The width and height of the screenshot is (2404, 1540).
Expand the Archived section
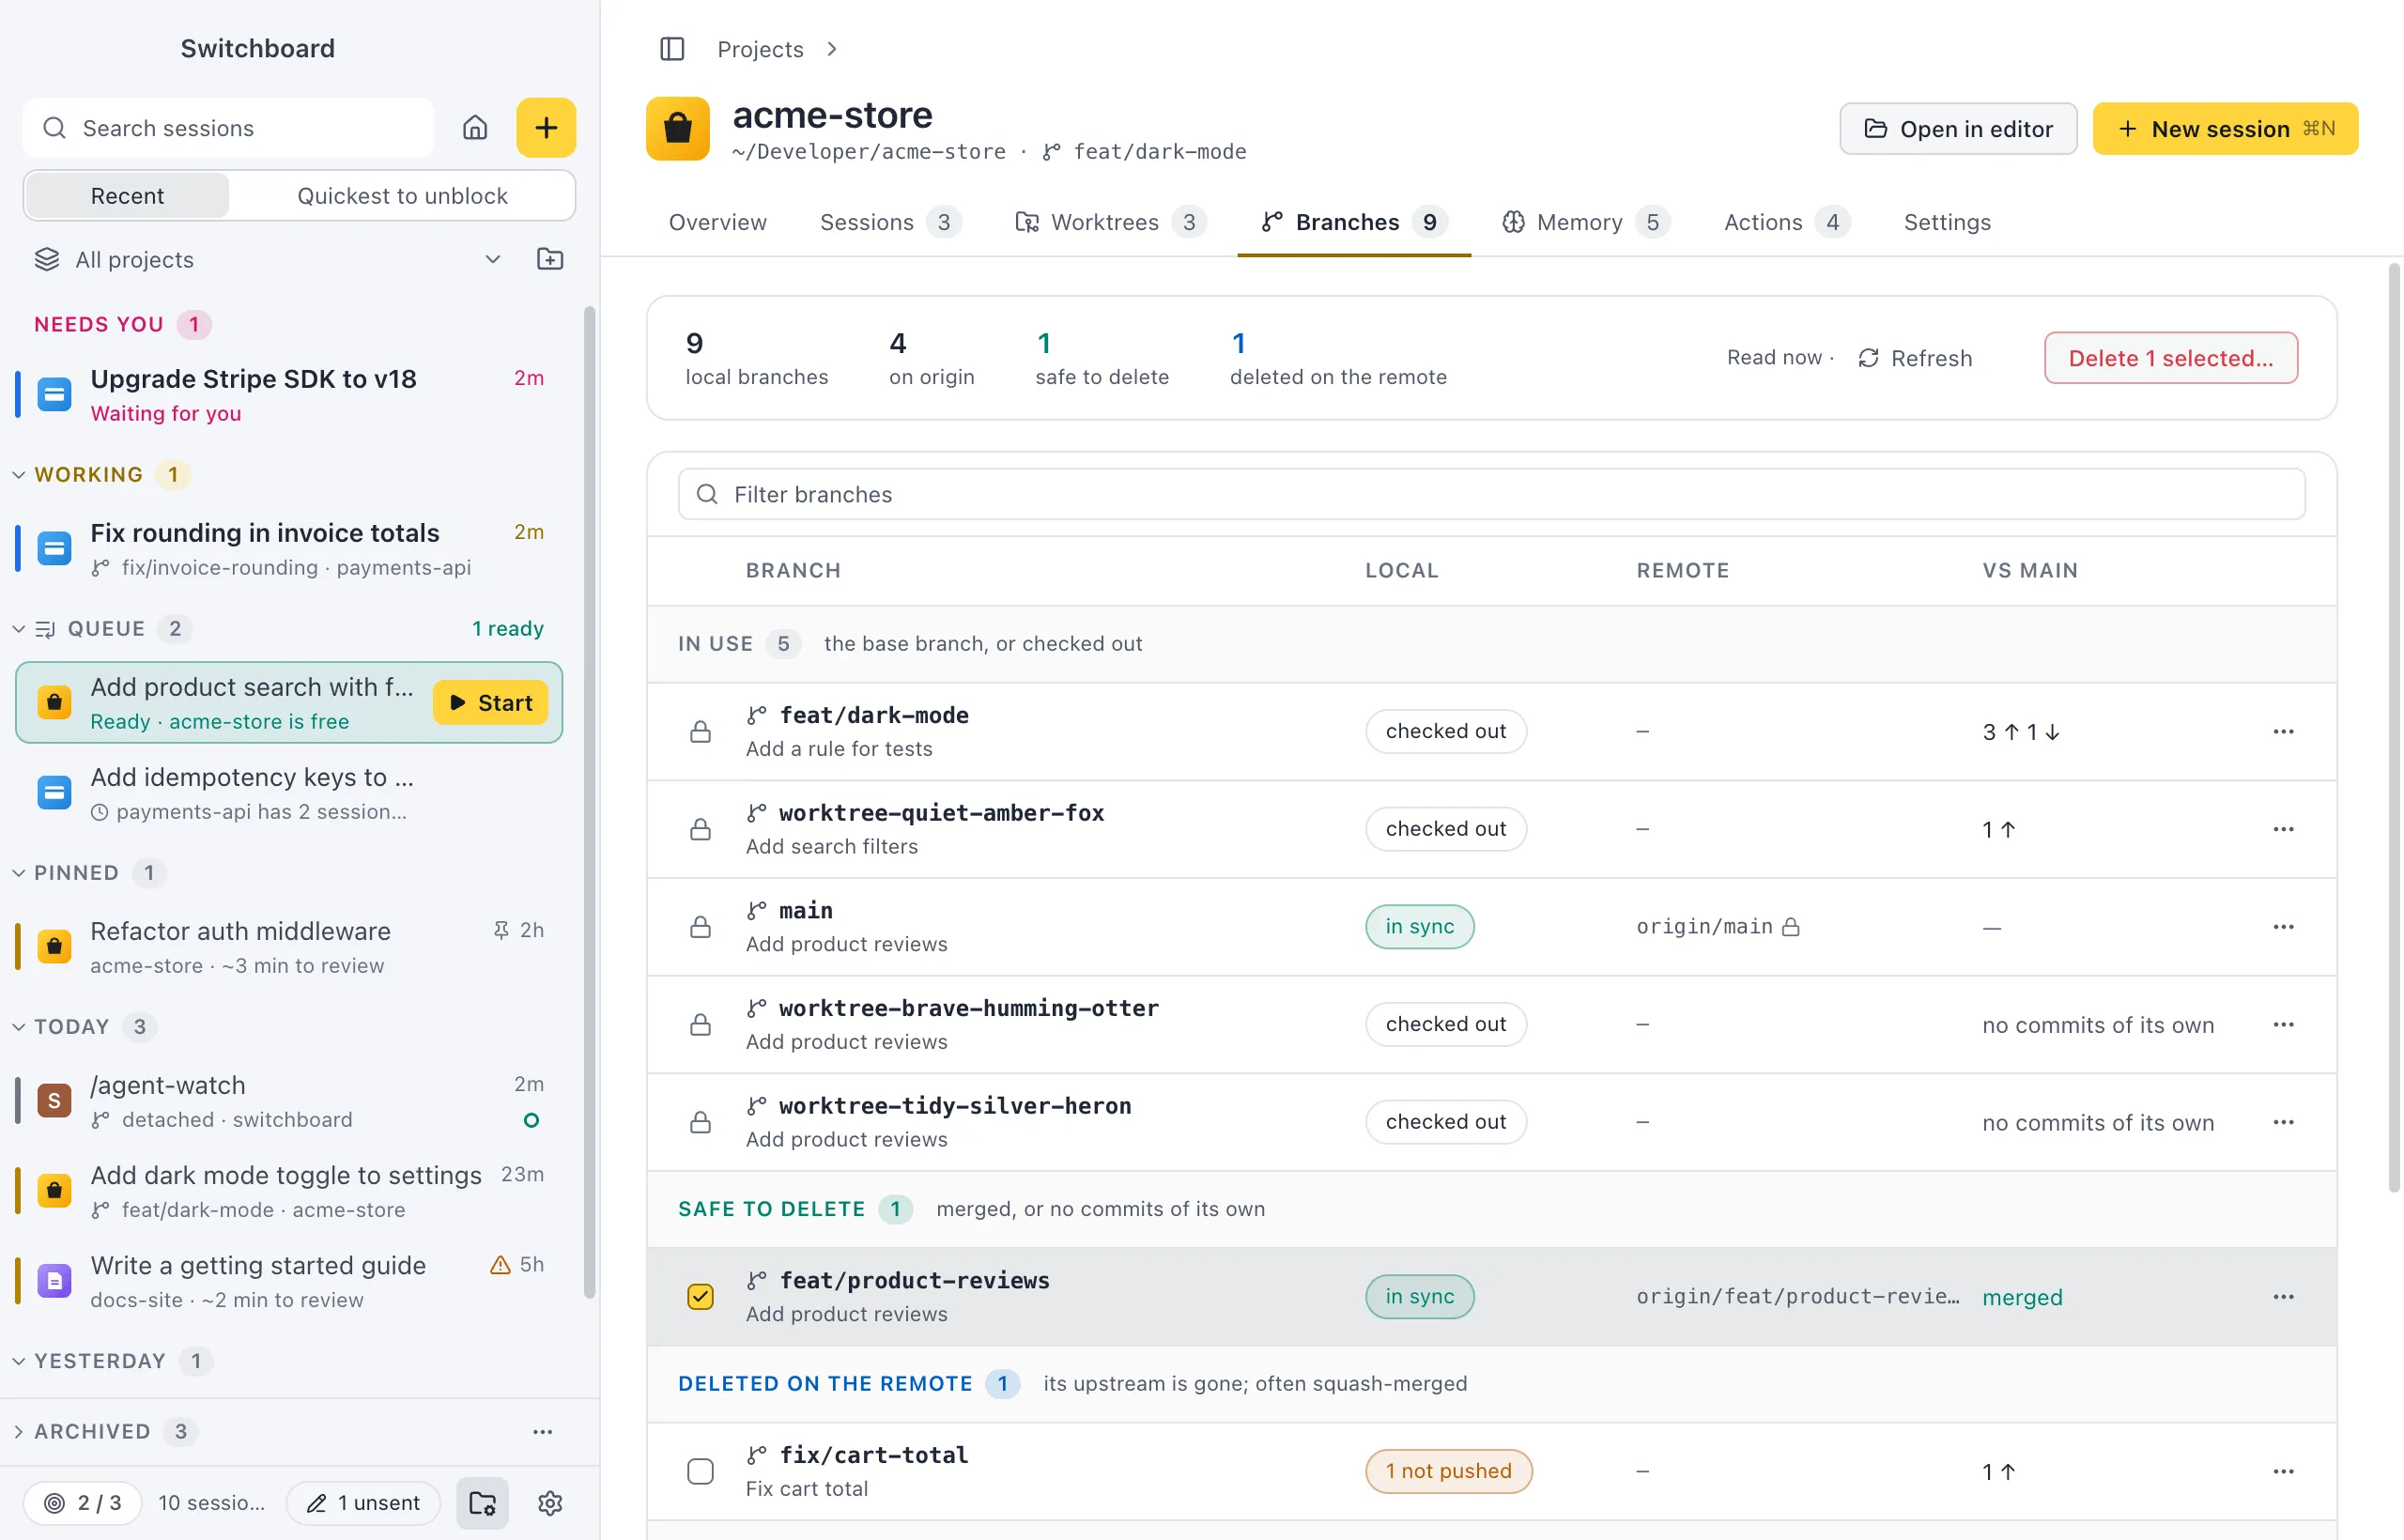click(18, 1432)
